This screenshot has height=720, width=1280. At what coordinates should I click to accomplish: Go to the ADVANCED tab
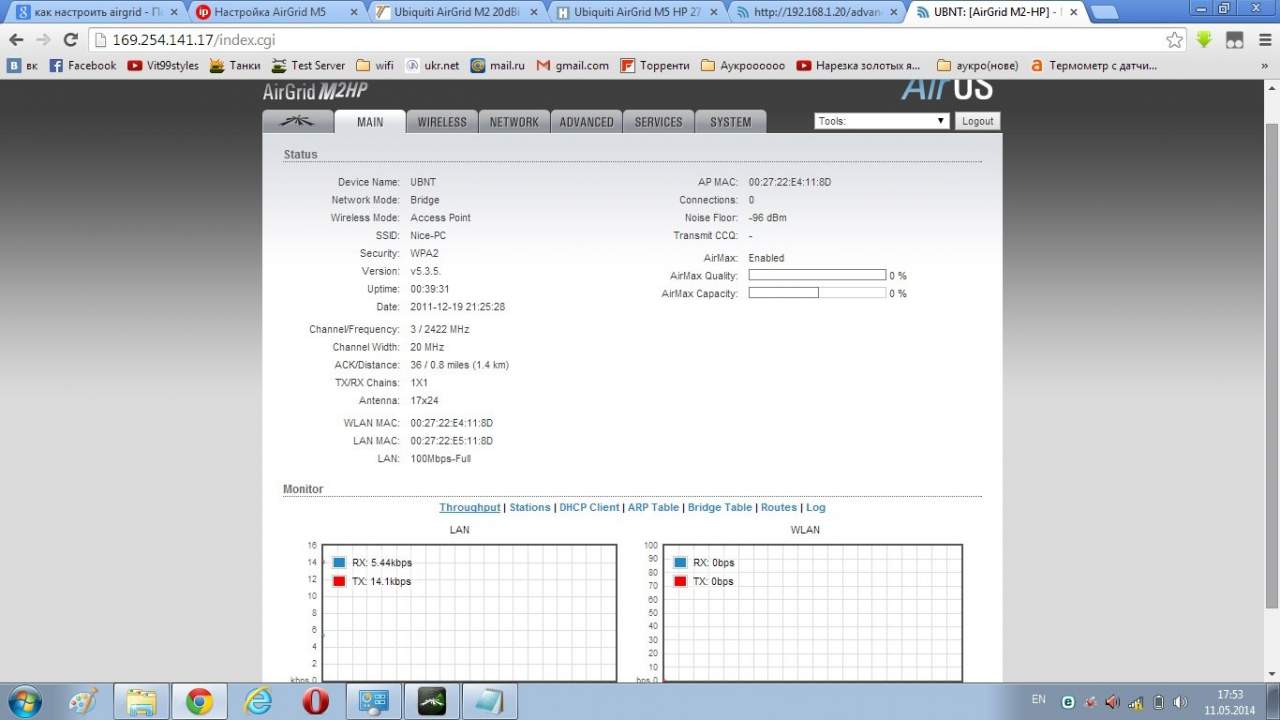pos(586,122)
